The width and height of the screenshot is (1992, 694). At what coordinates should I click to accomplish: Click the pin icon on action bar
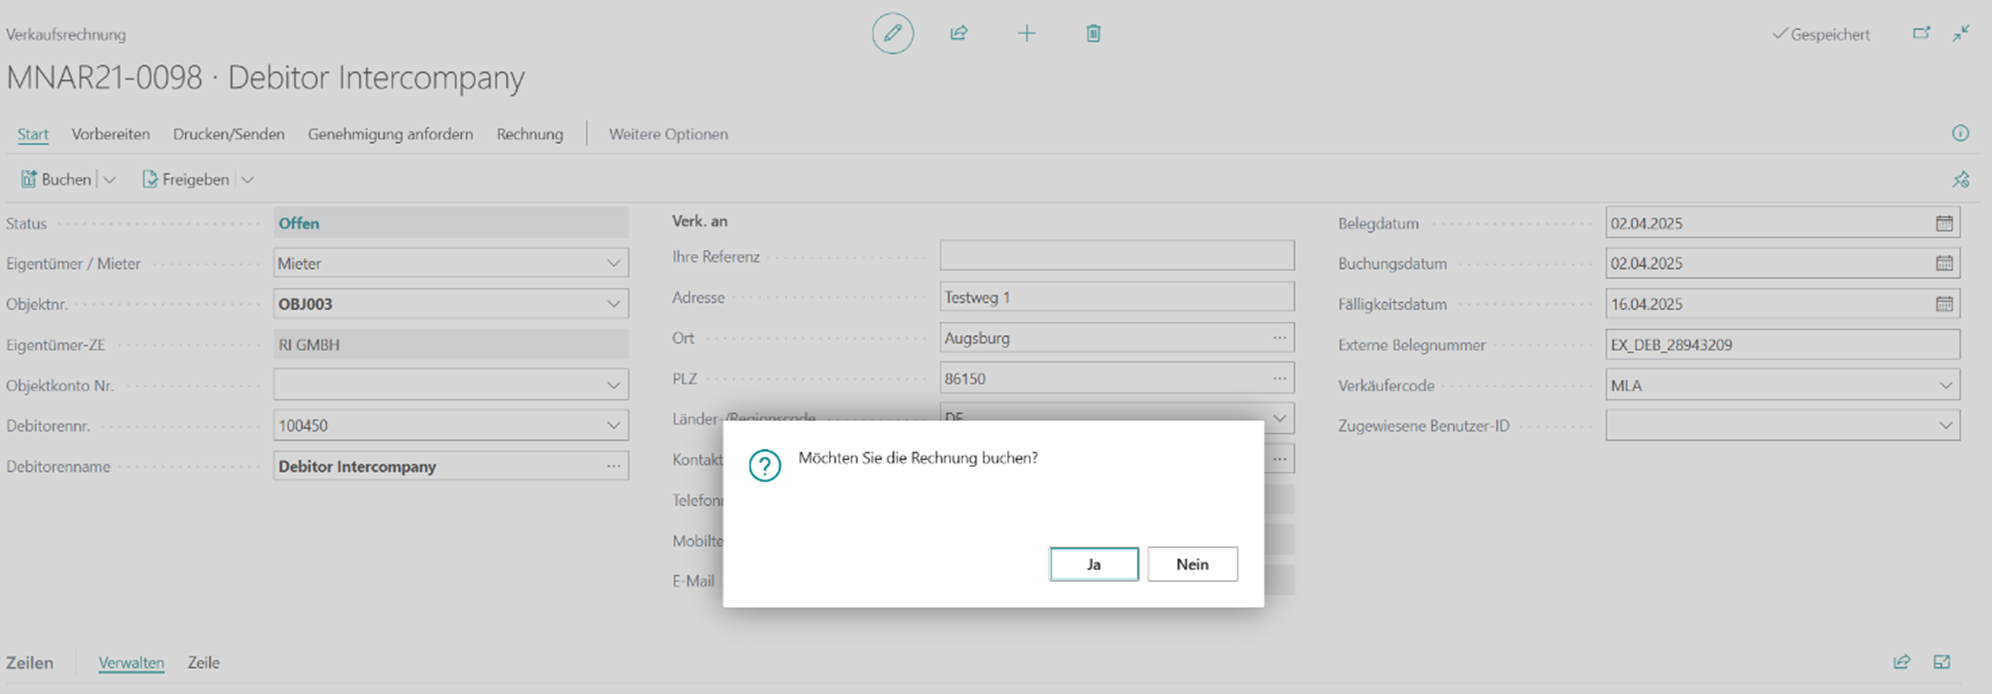[1960, 180]
